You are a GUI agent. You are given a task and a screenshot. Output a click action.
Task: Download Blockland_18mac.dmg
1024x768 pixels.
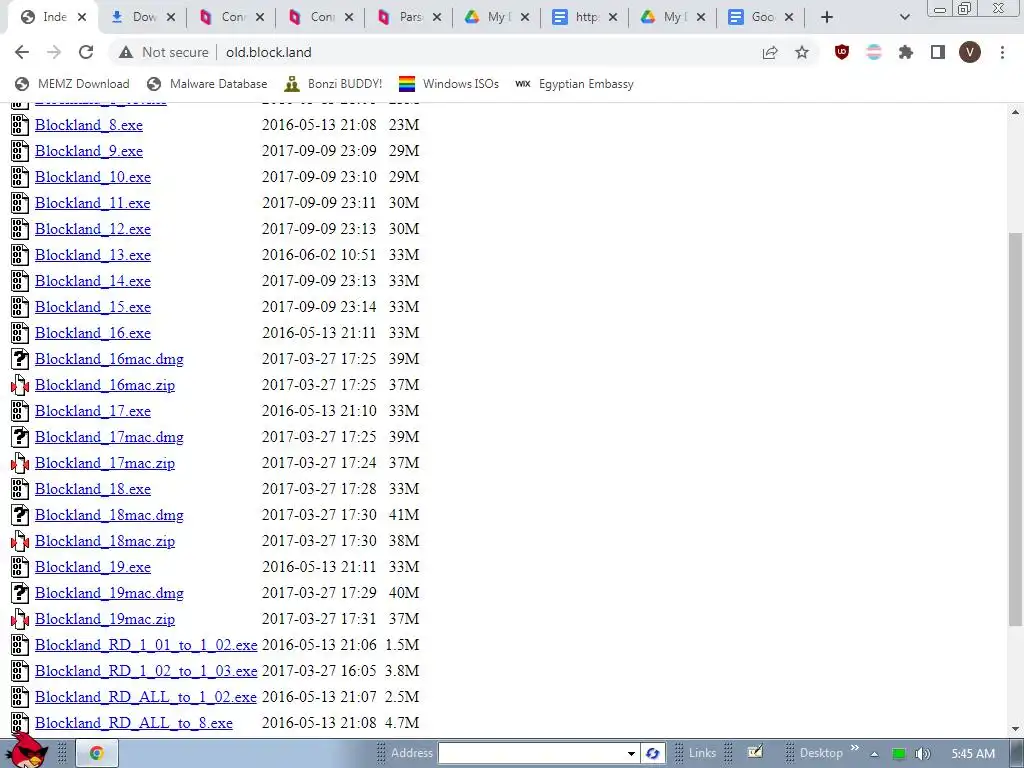tap(109, 515)
